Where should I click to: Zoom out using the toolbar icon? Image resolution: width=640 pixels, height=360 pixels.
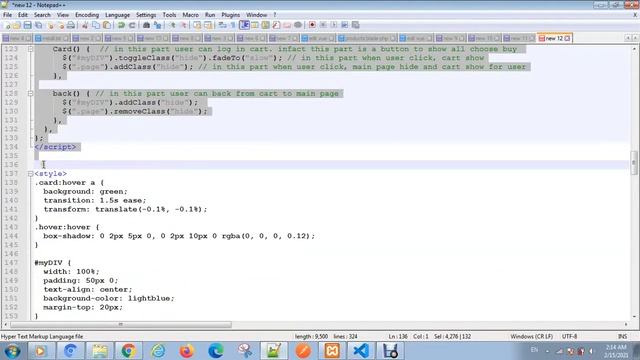pyautogui.click(x=183, y=25)
